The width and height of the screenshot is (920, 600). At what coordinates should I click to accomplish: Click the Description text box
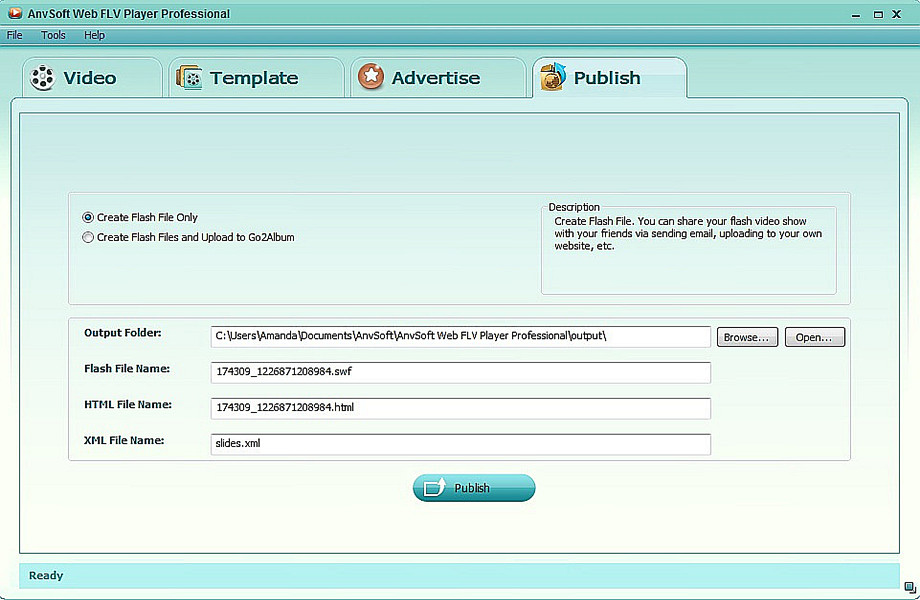(689, 250)
